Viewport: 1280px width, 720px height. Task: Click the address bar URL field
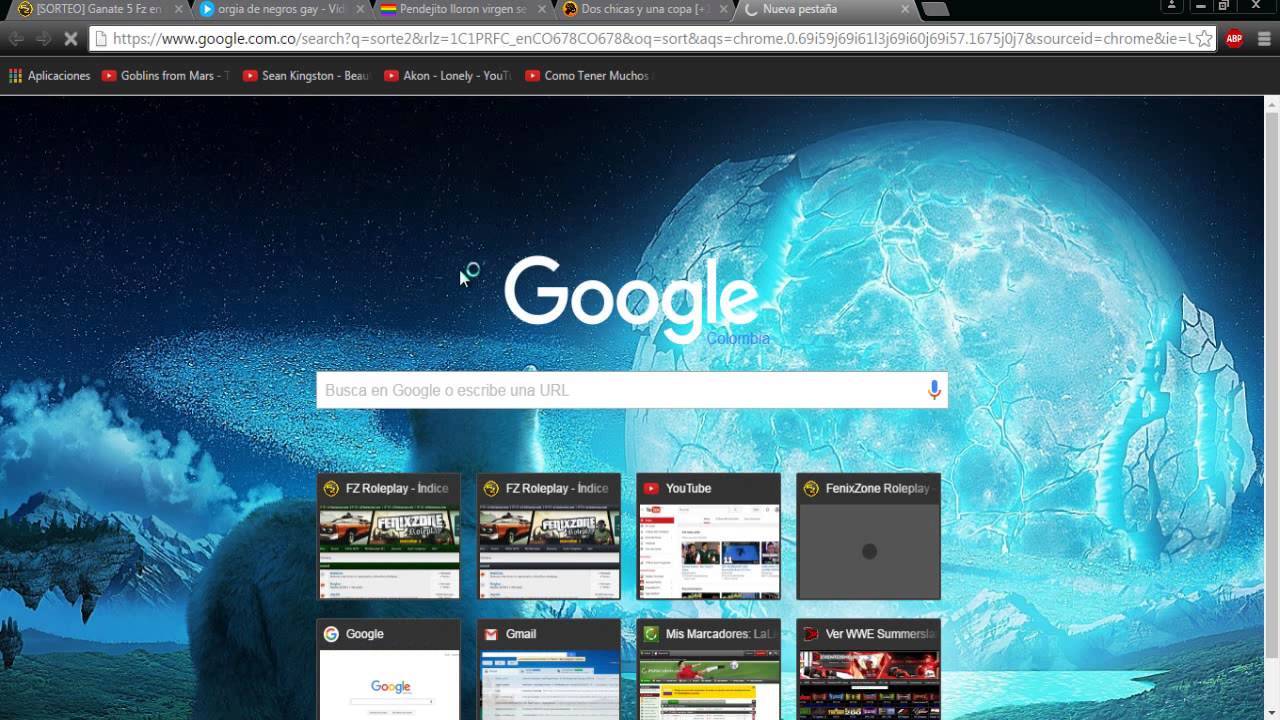tap(650, 39)
